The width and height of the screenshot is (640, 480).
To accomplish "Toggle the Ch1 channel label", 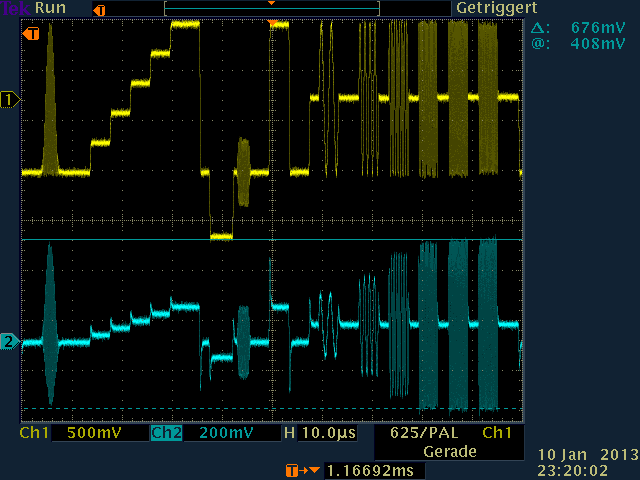I will pyautogui.click(x=34, y=434).
